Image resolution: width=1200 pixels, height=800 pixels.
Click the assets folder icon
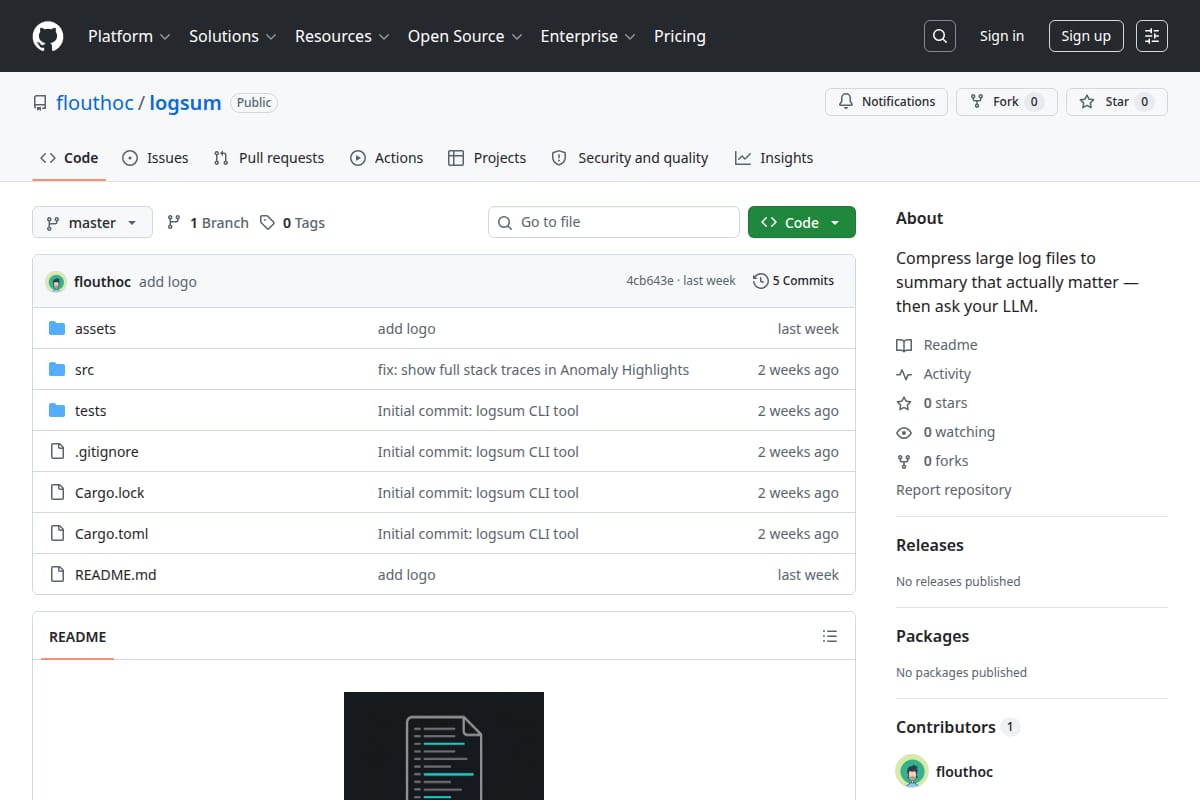pos(57,329)
